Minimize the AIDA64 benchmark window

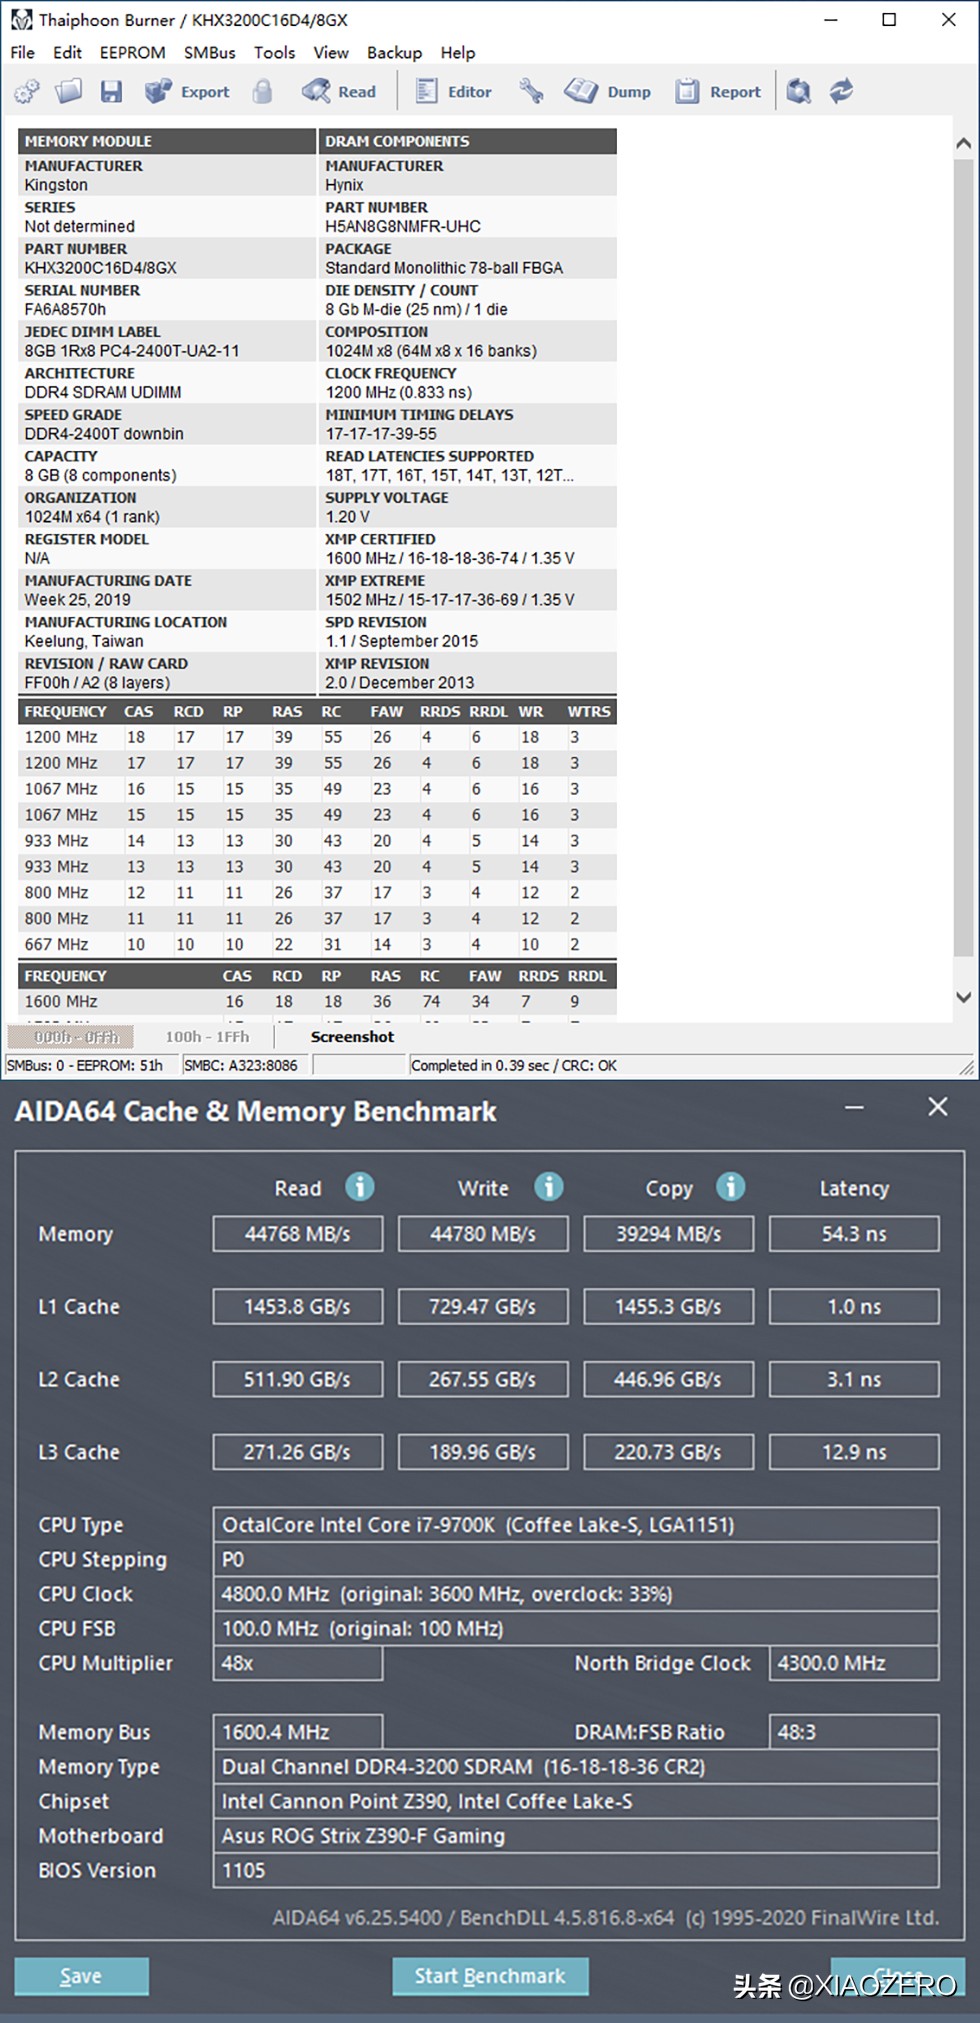coord(854,1107)
